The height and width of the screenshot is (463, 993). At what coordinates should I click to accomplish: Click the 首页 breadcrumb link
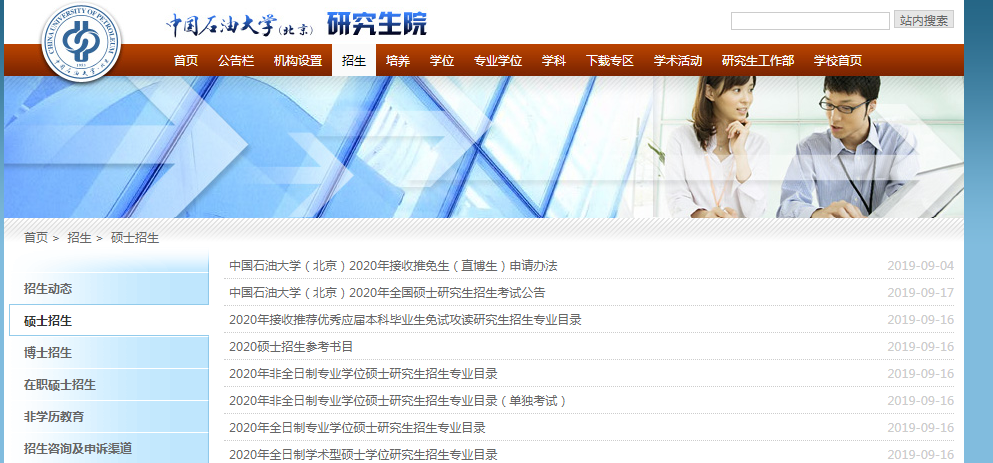click(36, 238)
